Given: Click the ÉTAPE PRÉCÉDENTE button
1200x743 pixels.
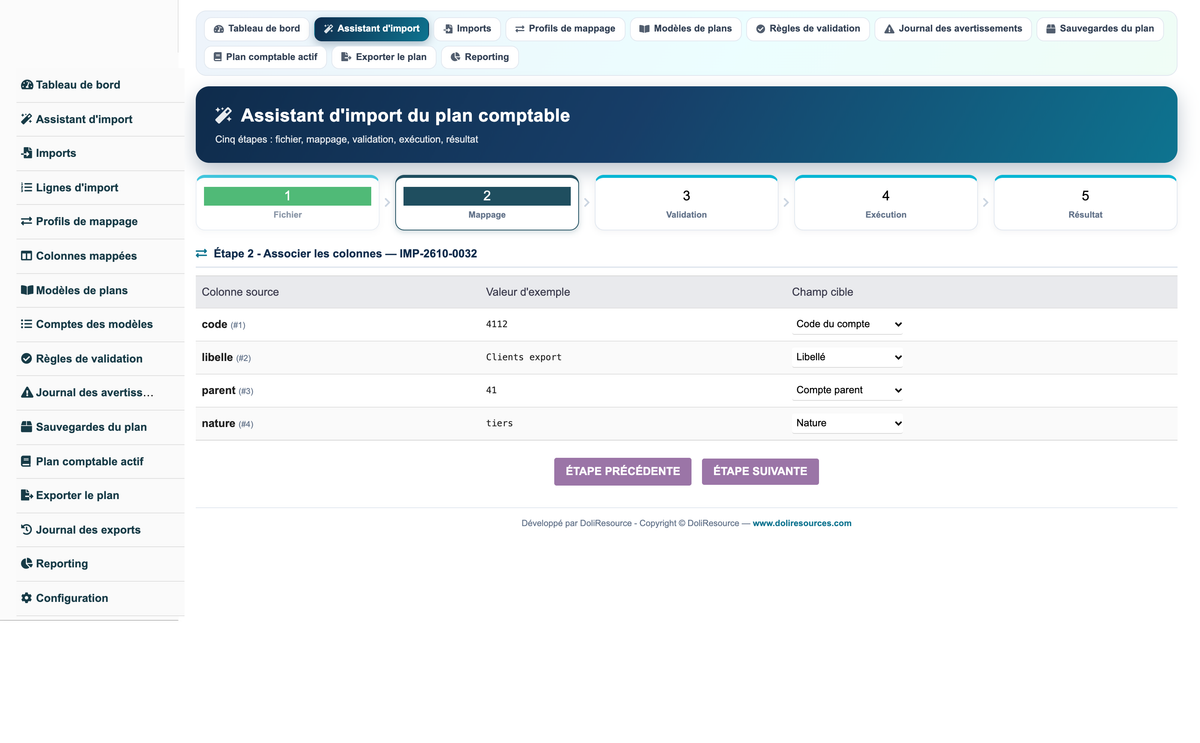Looking at the screenshot, I should 622,472.
